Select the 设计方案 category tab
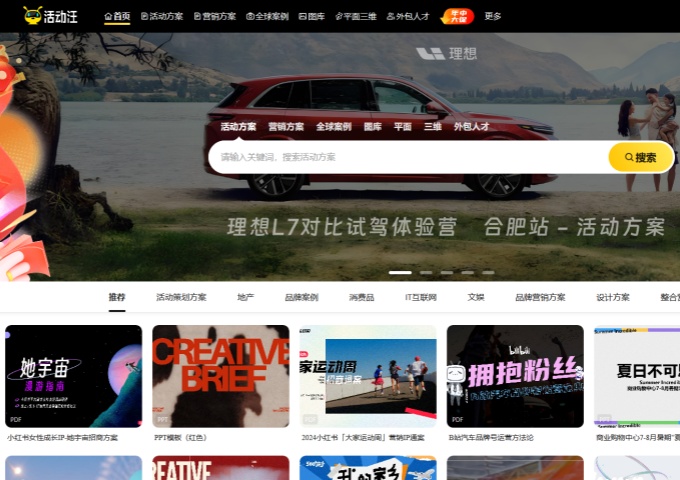Screen dimensions: 680x480 [613, 297]
